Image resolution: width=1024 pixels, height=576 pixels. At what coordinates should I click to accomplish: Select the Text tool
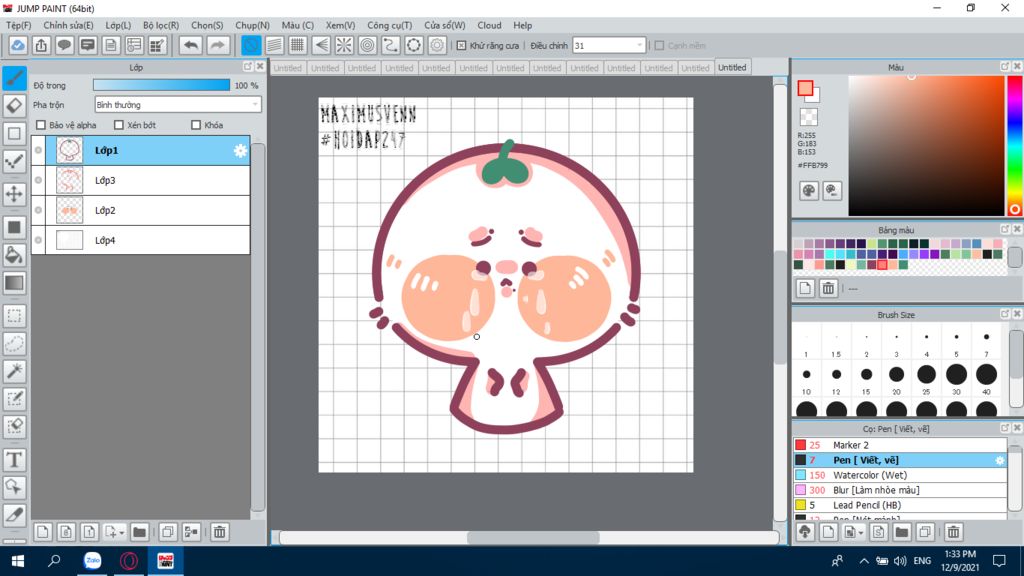[14, 460]
